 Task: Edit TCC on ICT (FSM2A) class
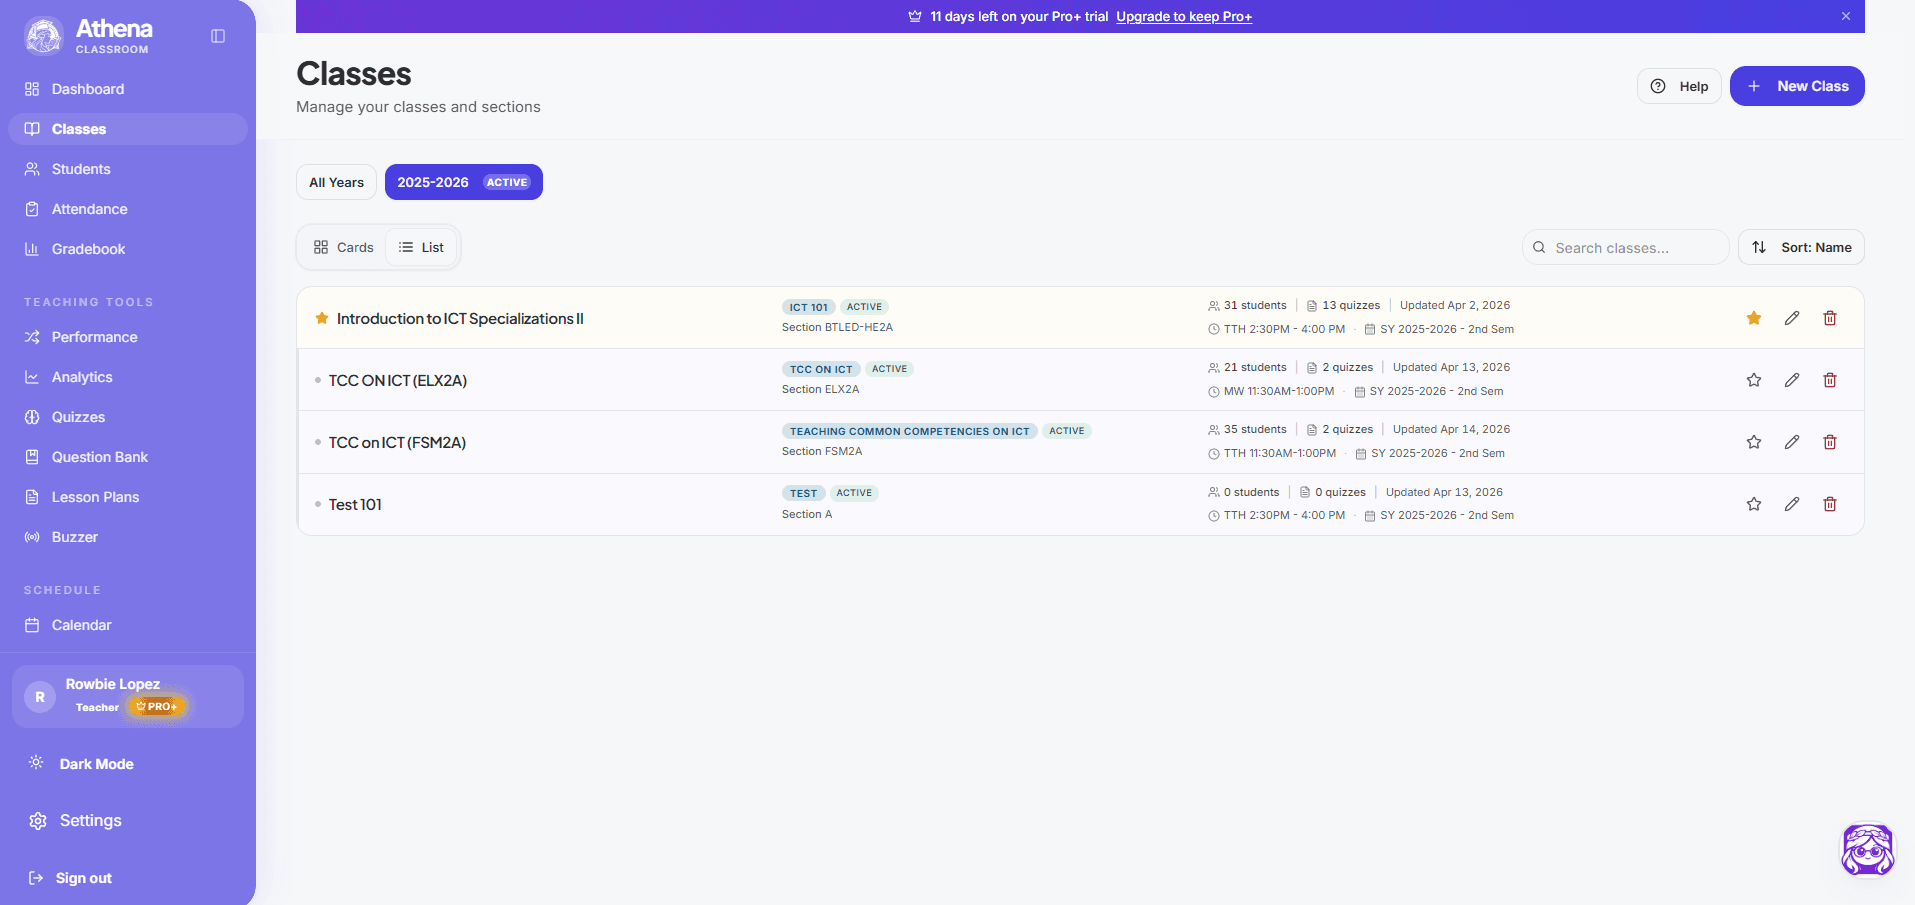coord(1792,442)
